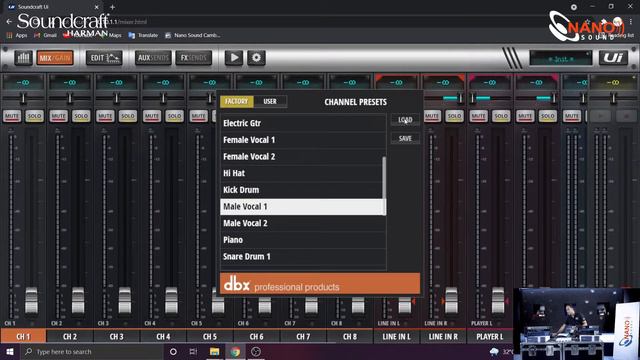This screenshot has width=640, height=360.
Task: Solo channel CH 1
Action: click(34, 116)
